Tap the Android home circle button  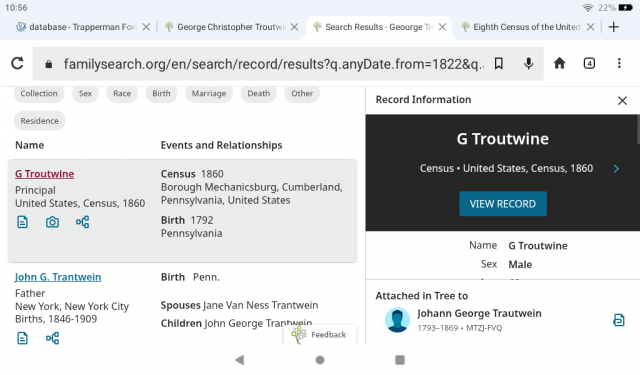tap(320, 359)
